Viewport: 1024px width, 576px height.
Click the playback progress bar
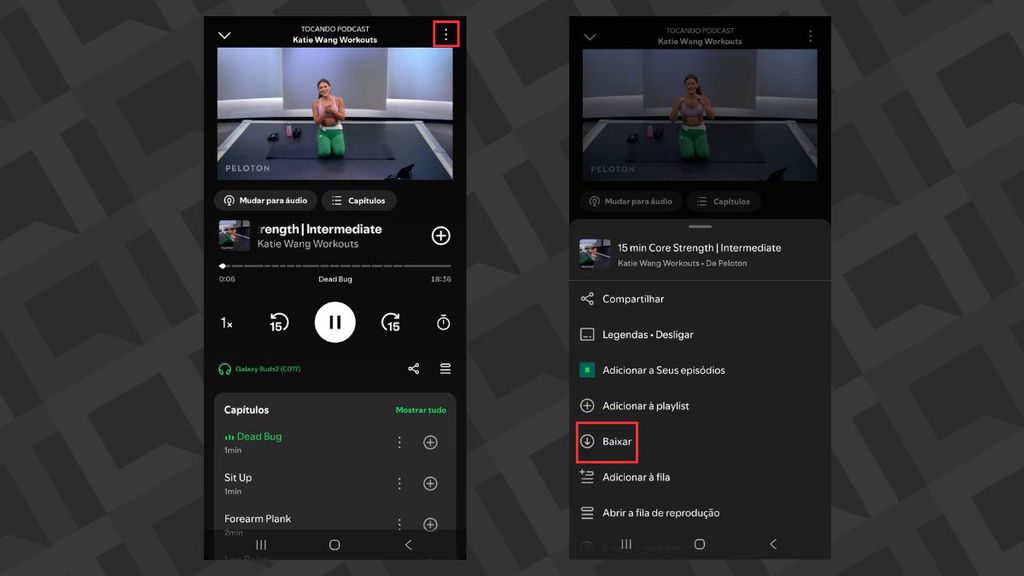335,266
